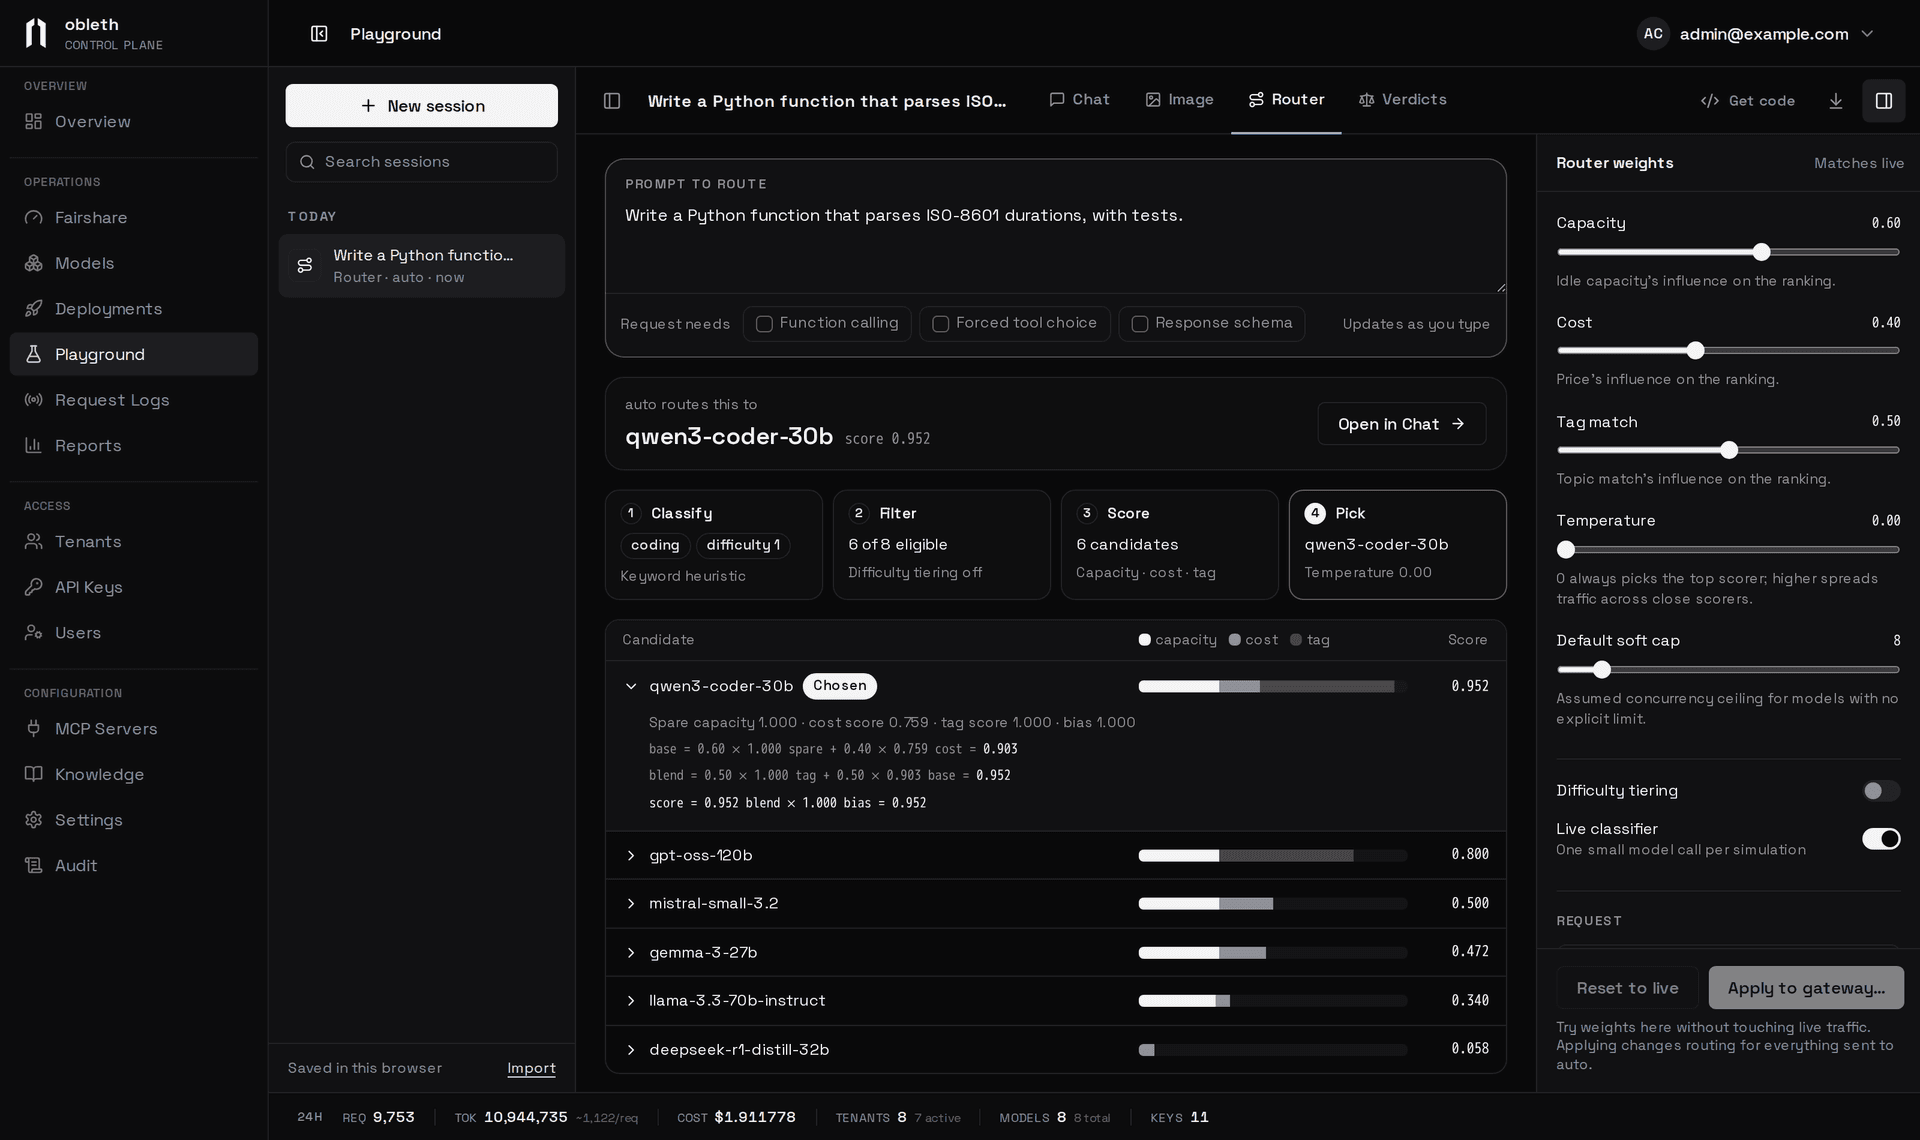The width and height of the screenshot is (1920, 1140).
Task: Click the Import link
Action: click(x=531, y=1068)
